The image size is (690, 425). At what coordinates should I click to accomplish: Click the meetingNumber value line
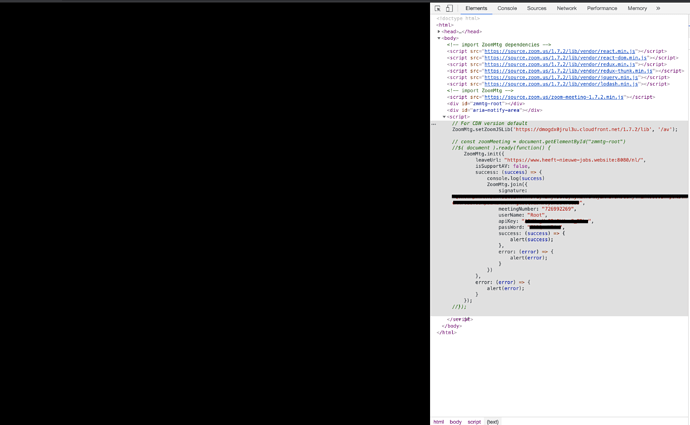point(537,209)
